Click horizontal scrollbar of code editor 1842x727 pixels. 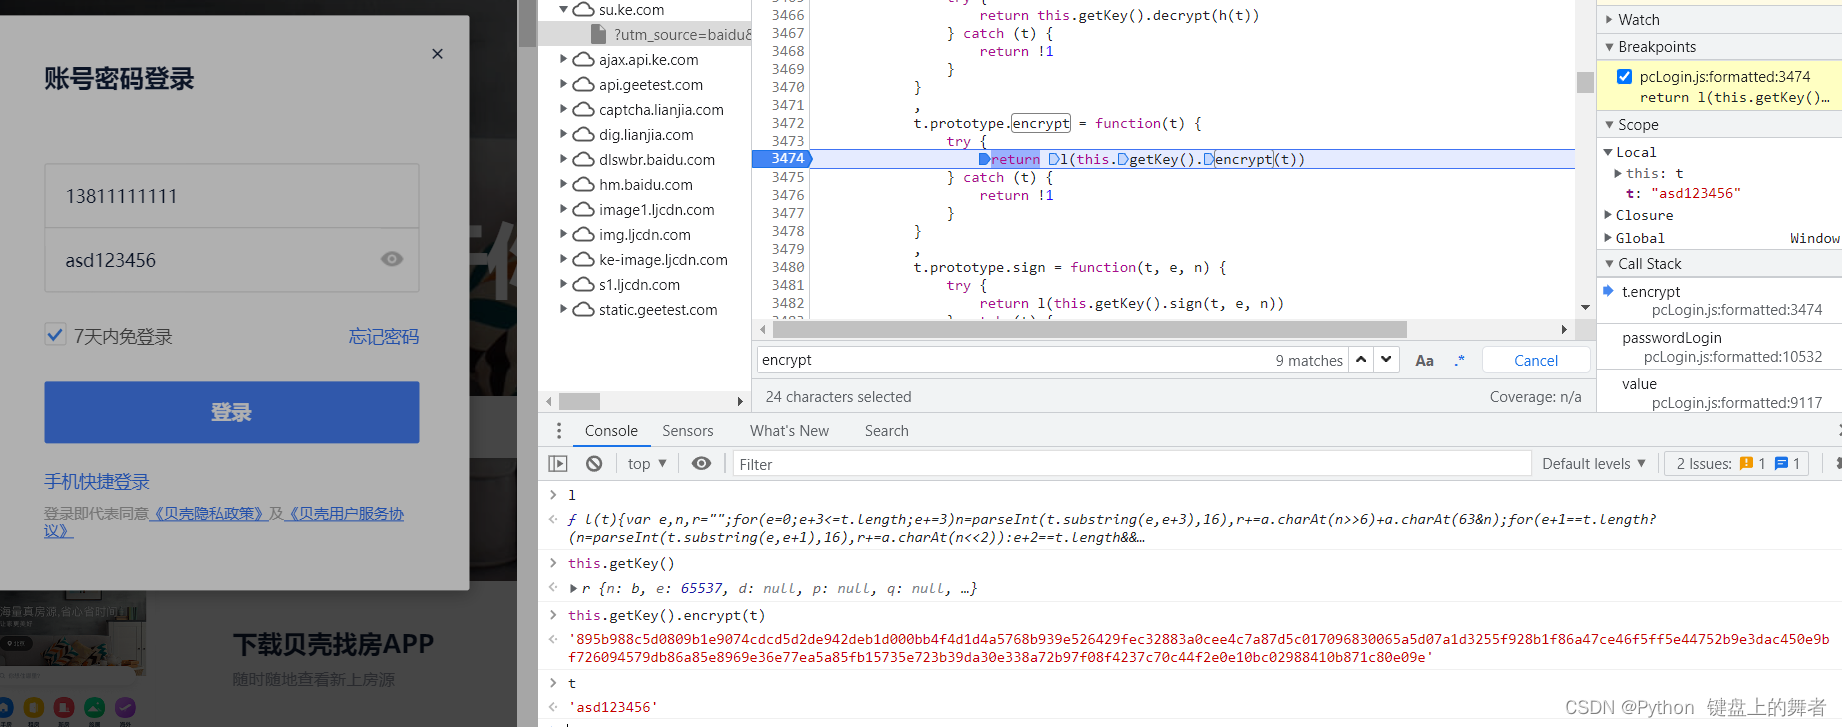(x=1090, y=330)
